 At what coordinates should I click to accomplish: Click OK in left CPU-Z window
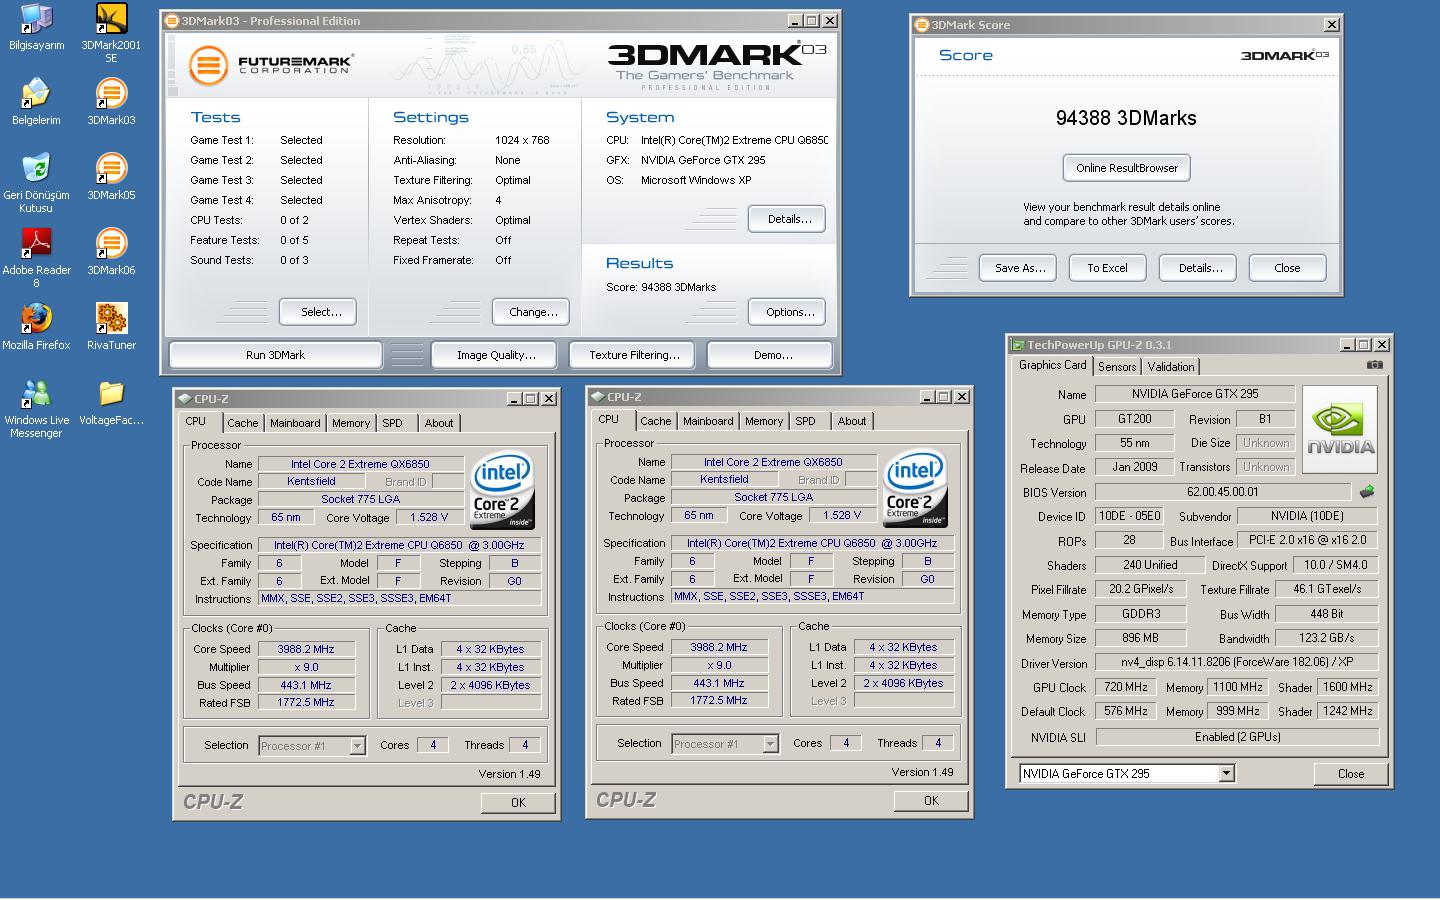tap(518, 802)
